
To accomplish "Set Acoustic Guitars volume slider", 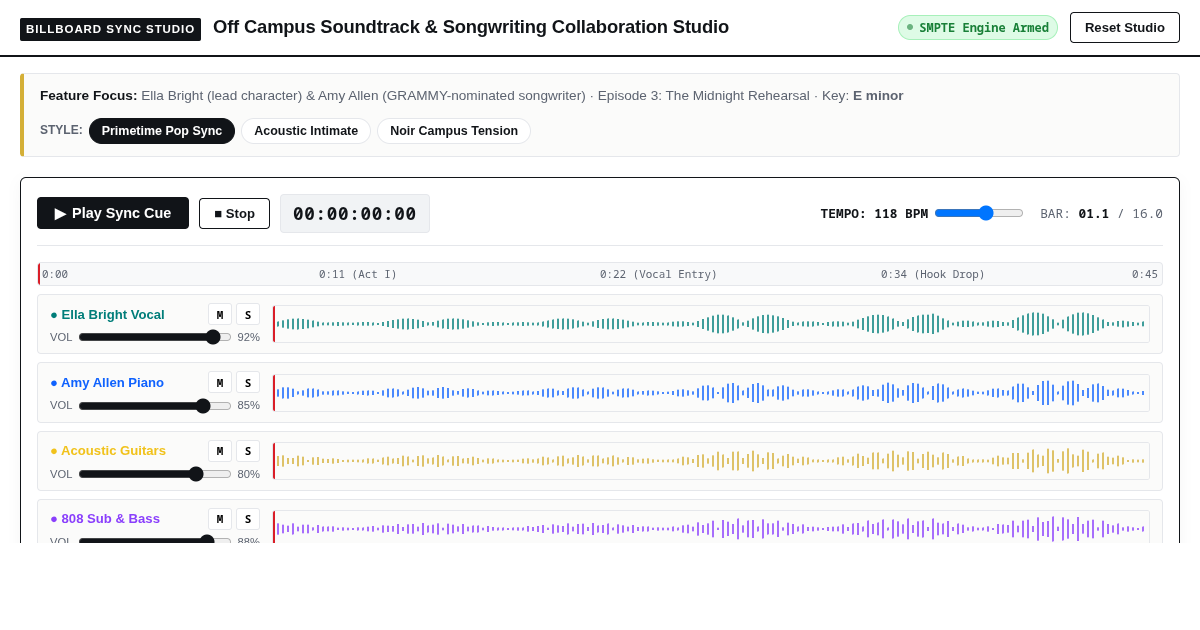I will pyautogui.click(x=155, y=474).
